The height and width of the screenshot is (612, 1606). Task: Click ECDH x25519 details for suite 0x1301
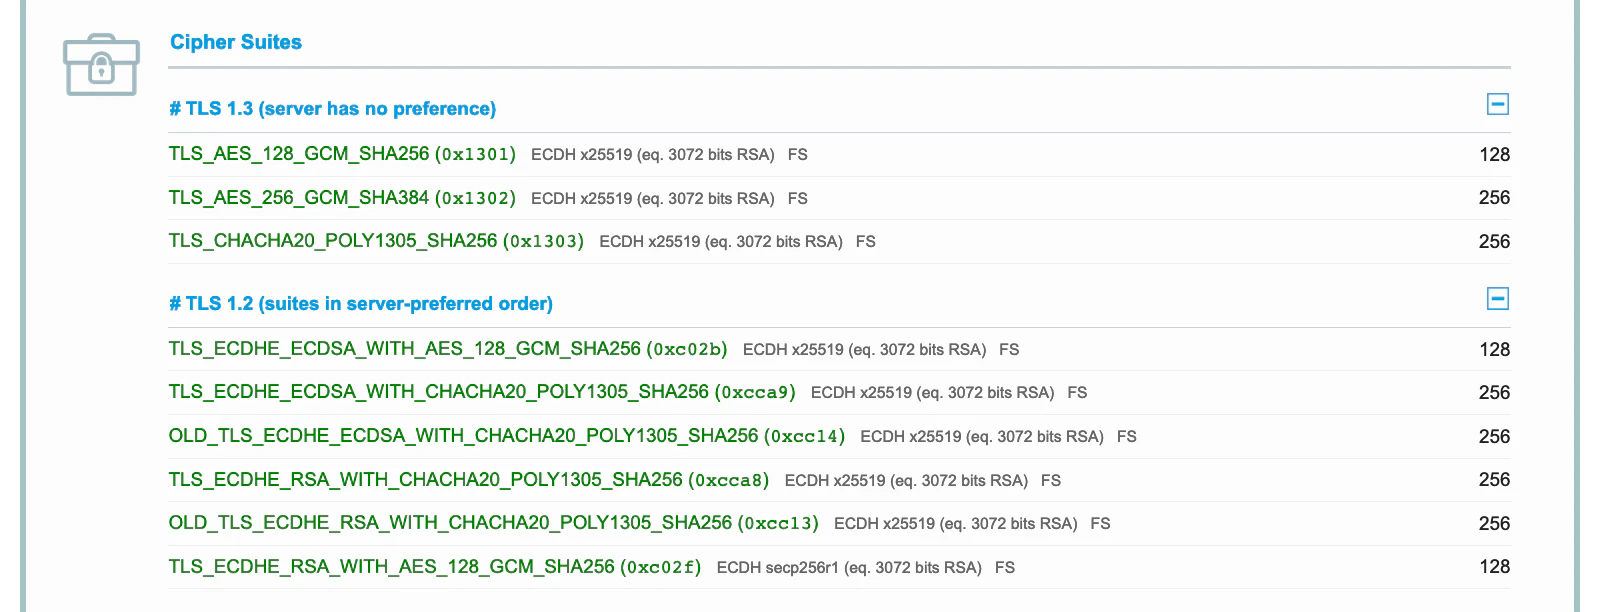click(653, 155)
